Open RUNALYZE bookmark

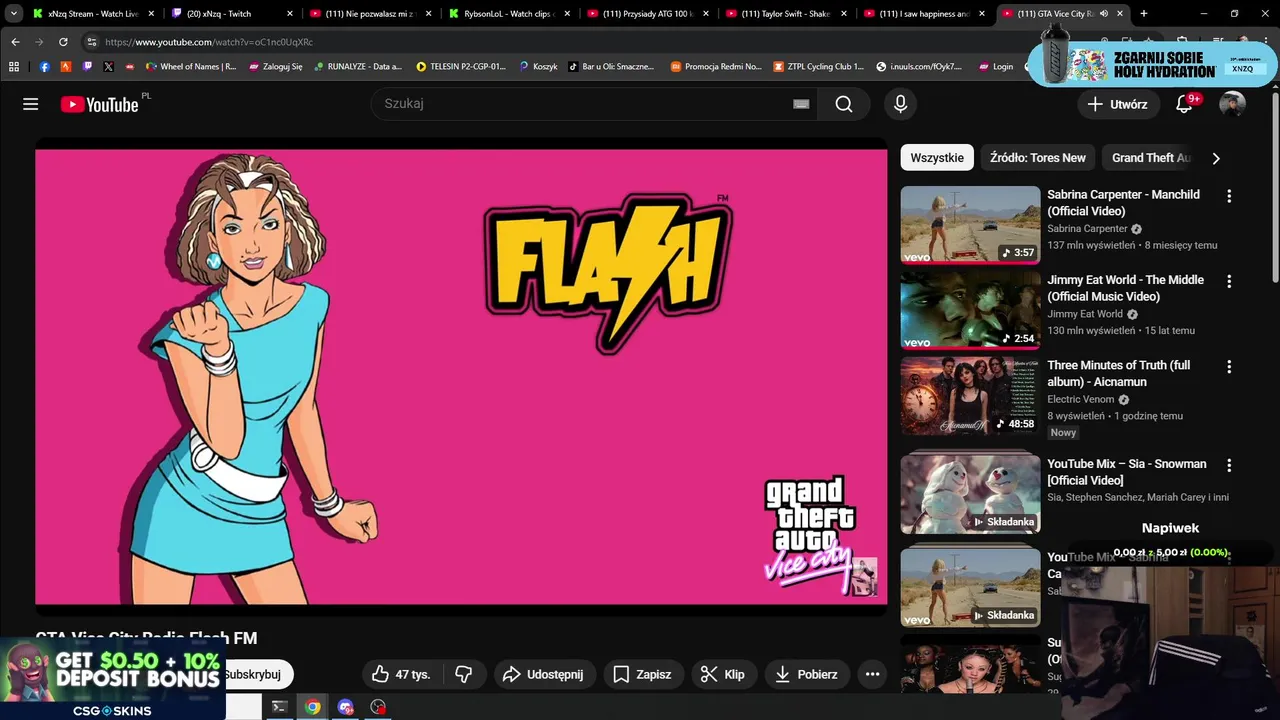click(x=357, y=66)
